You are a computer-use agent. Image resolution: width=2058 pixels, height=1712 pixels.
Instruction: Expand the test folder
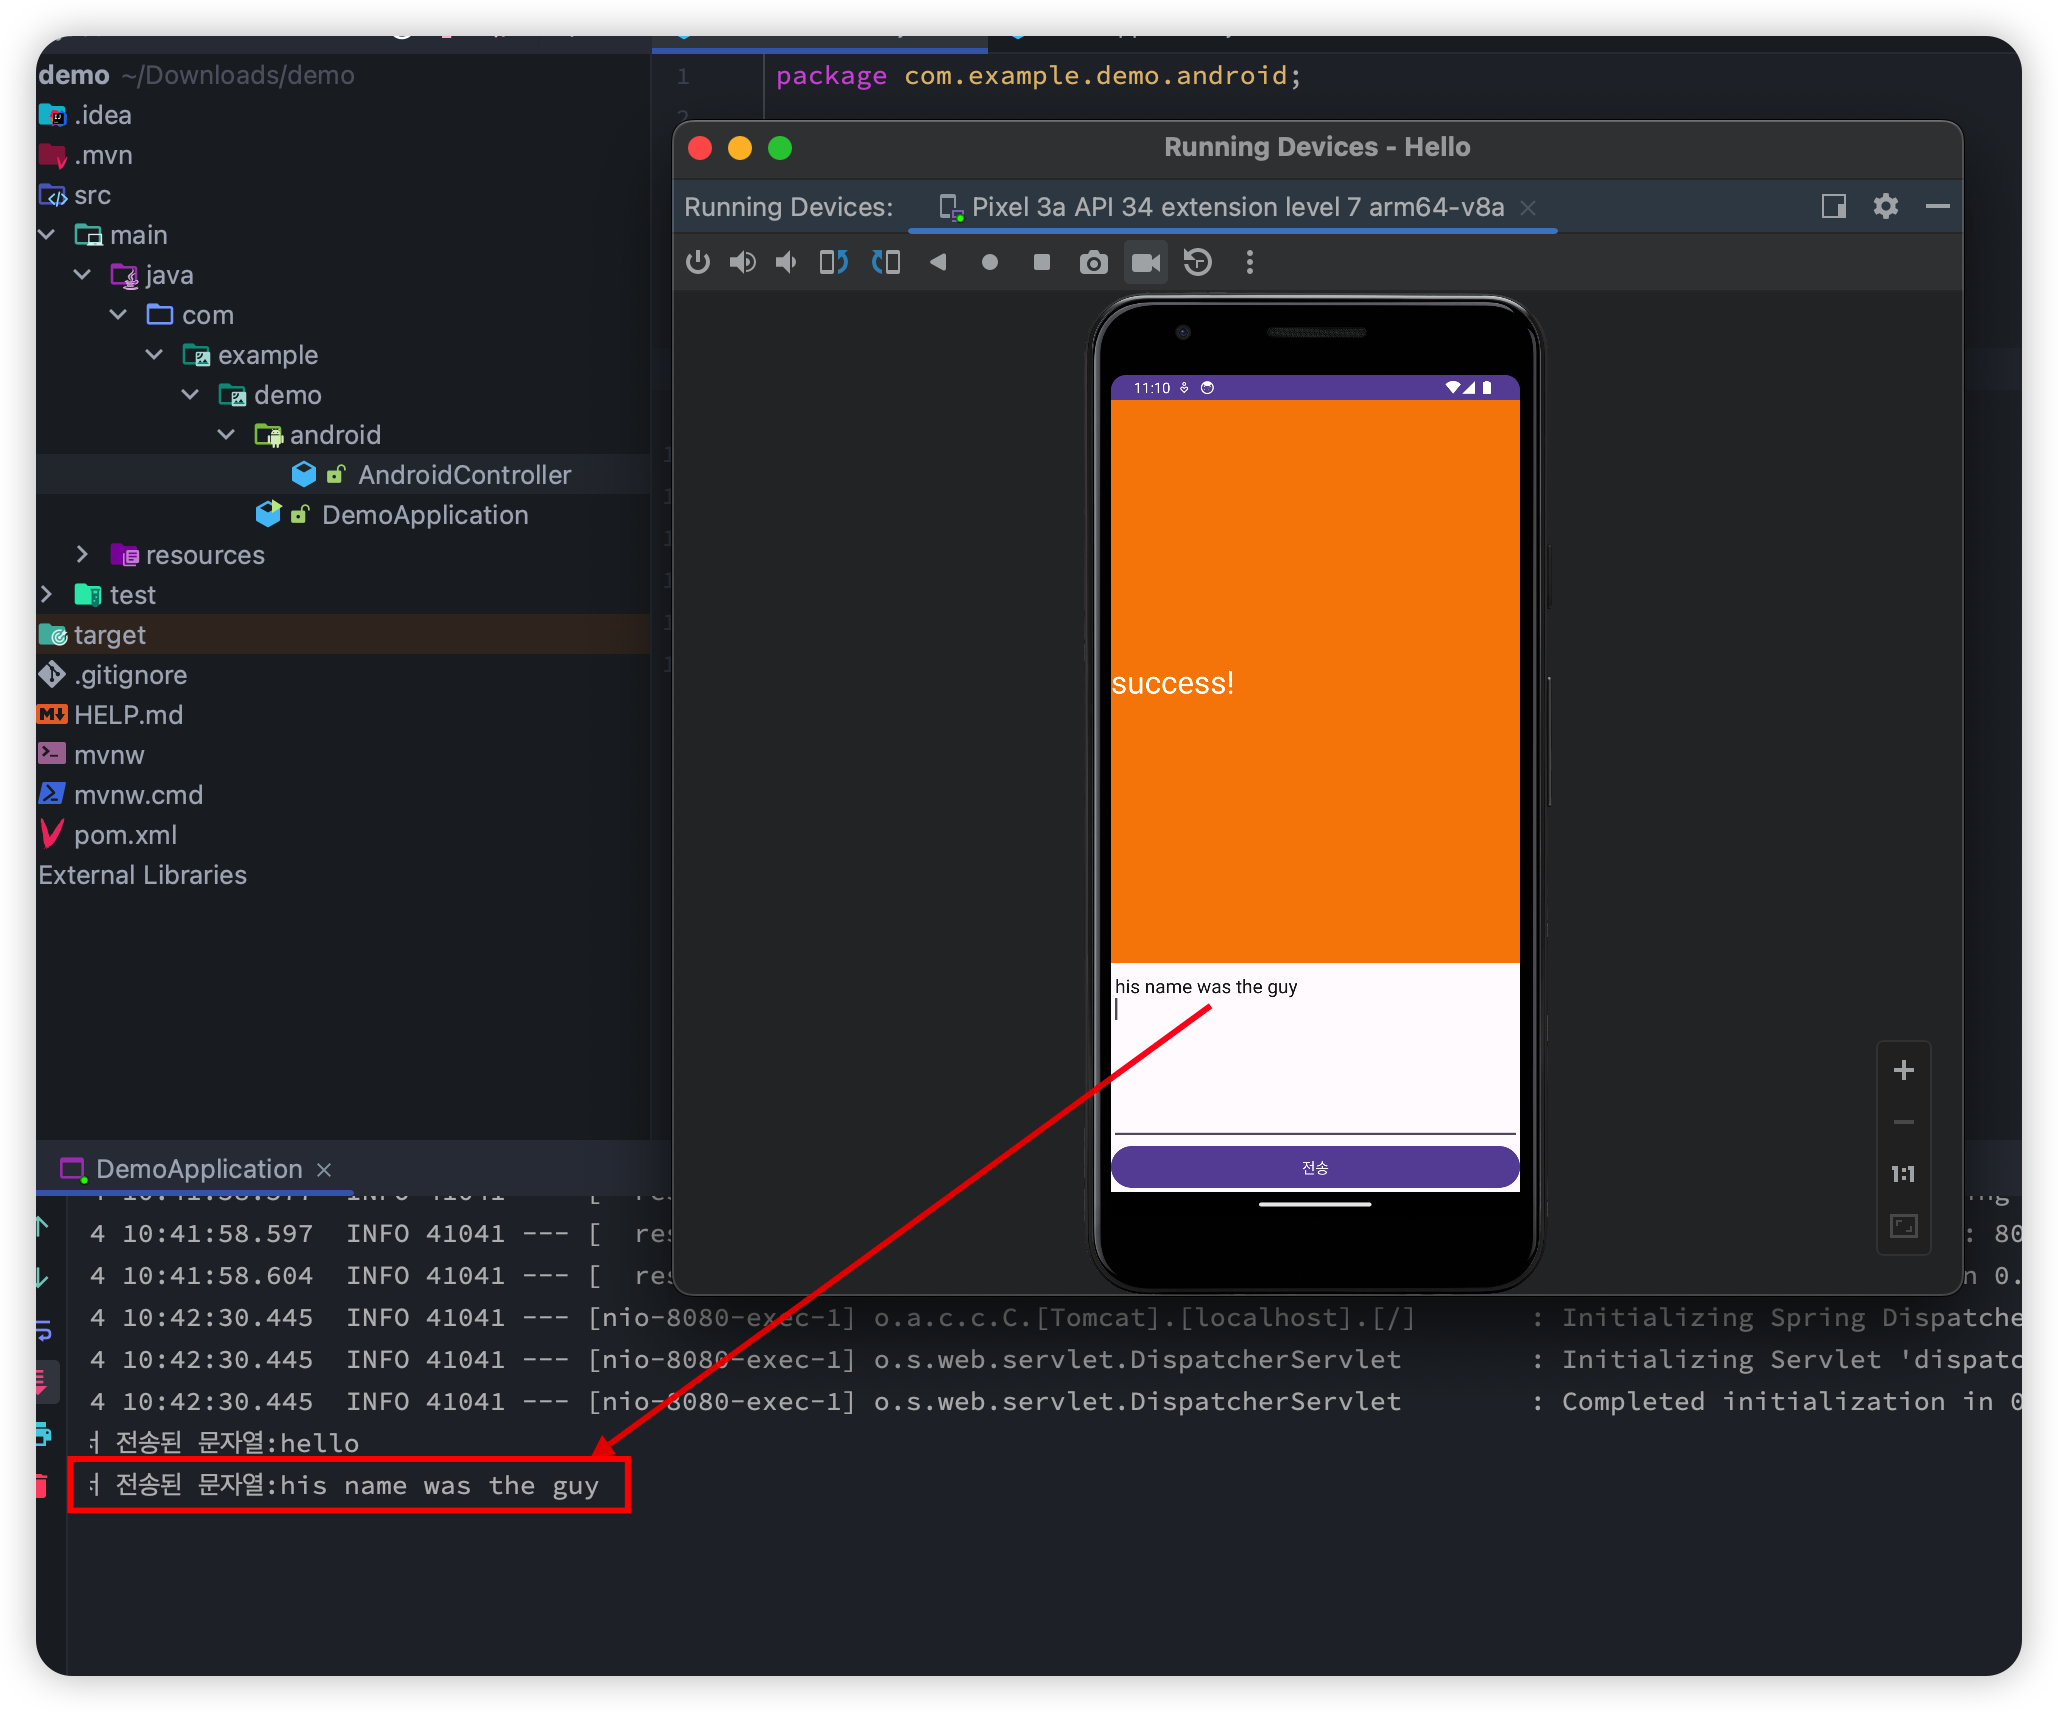(x=46, y=595)
